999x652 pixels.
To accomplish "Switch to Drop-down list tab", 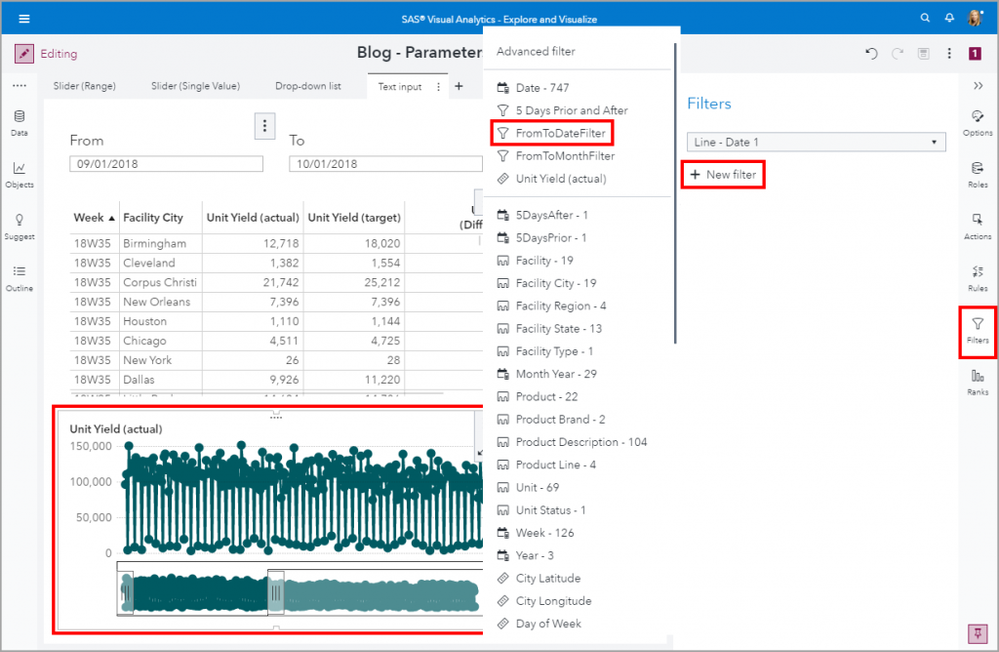I will coord(308,86).
